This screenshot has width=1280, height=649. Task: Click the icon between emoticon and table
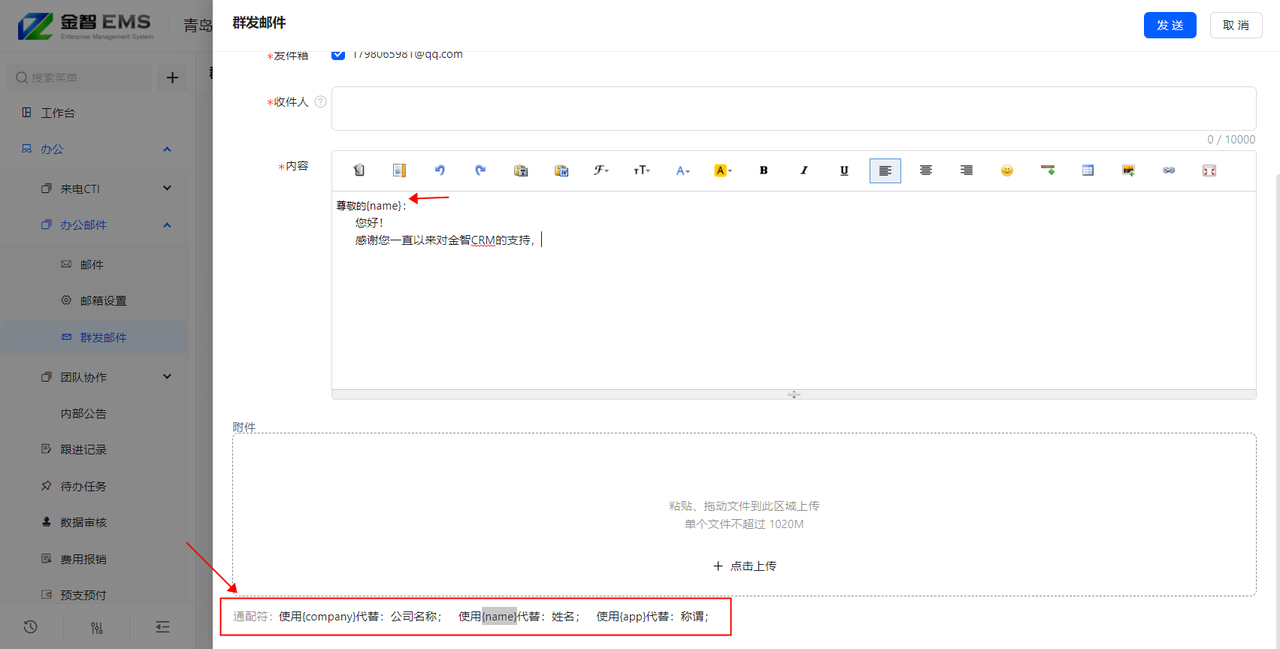coord(1048,171)
